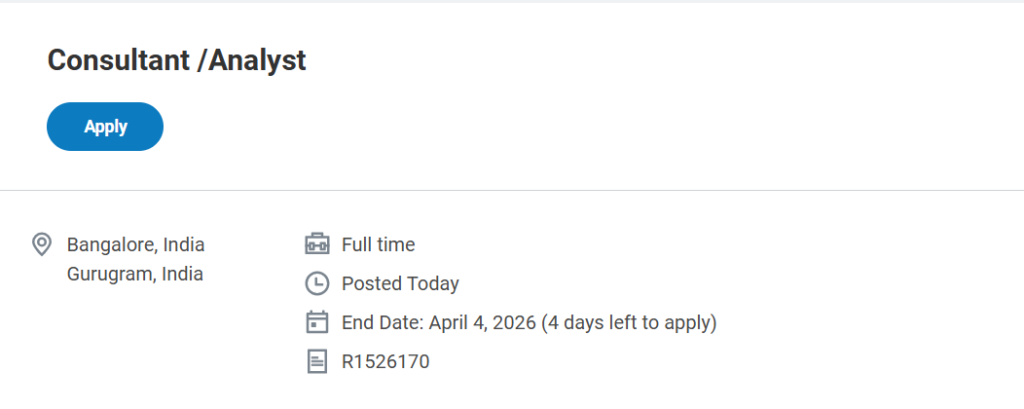This screenshot has height=409, width=1024.
Task: Click the document icon beside R1526170
Action: click(316, 361)
